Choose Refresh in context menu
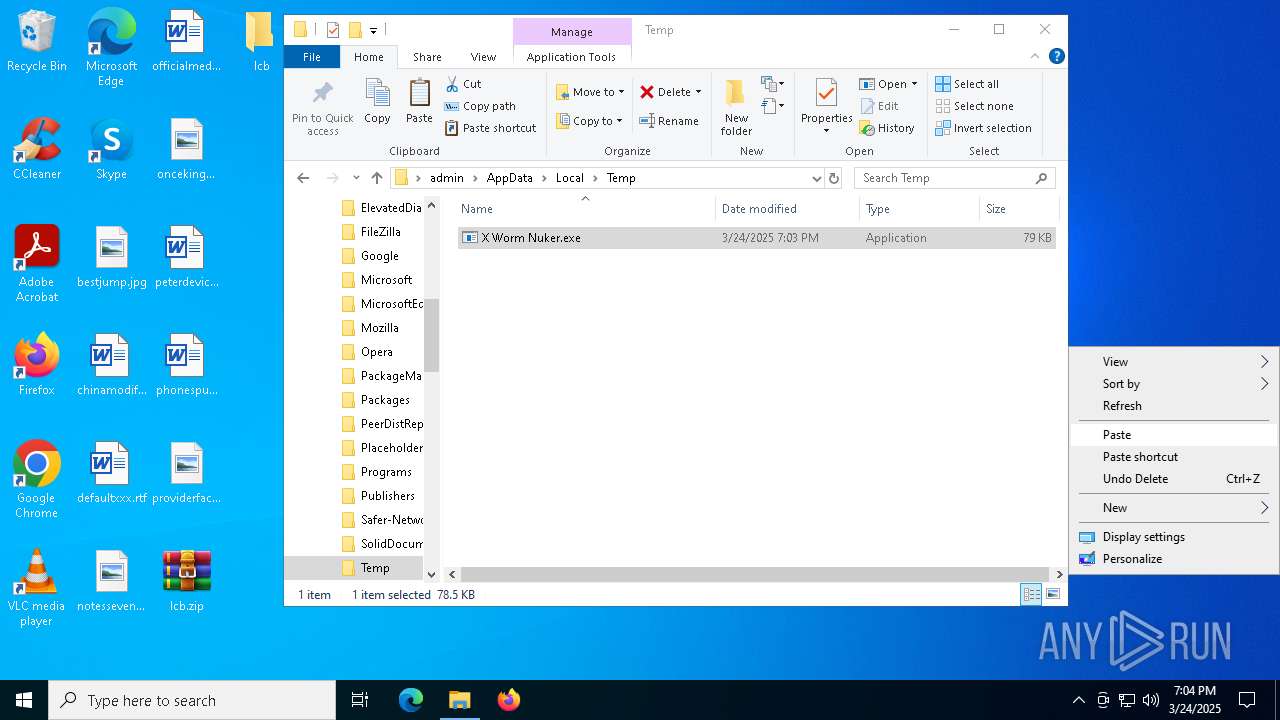Image resolution: width=1280 pixels, height=720 pixels. [x=1174, y=406]
